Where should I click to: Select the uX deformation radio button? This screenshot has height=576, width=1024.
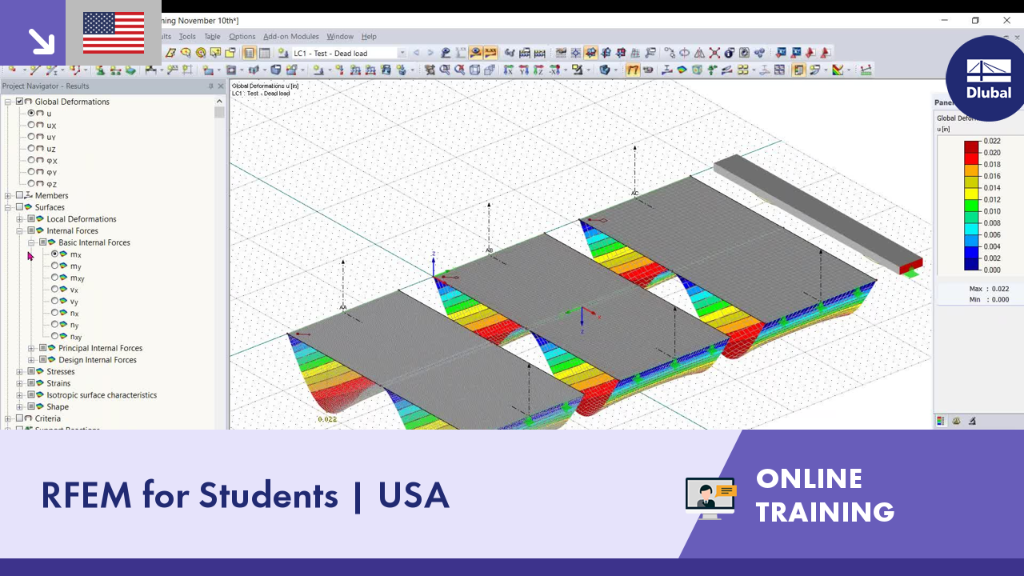[x=31, y=125]
